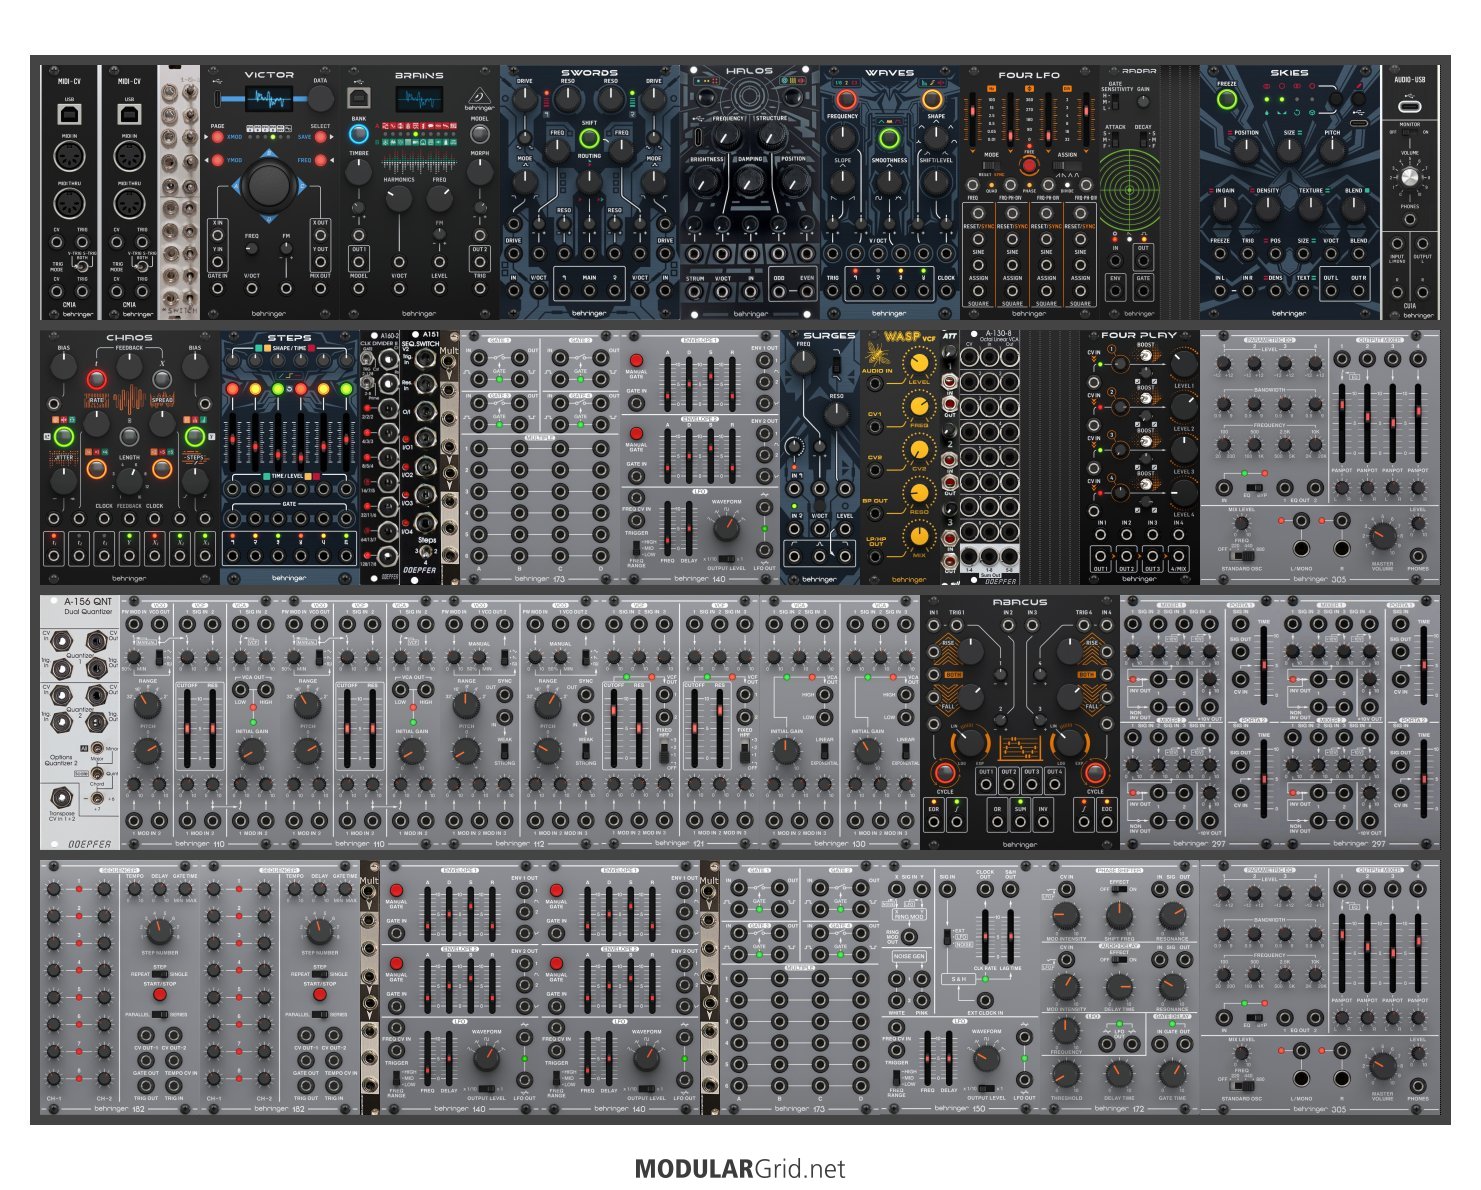Select the GATE IN jack on Victor
The width and height of the screenshot is (1481, 1190).
tap(217, 288)
